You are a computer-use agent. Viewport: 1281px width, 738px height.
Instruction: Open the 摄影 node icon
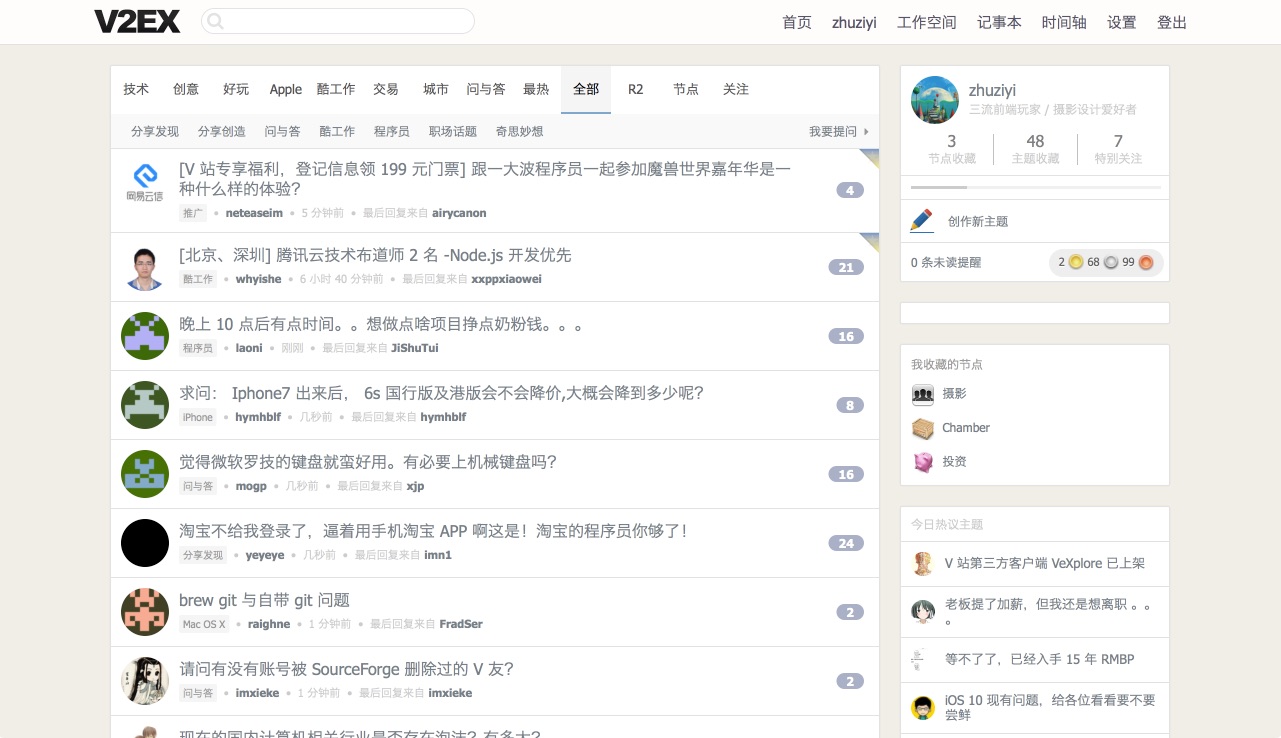(923, 394)
